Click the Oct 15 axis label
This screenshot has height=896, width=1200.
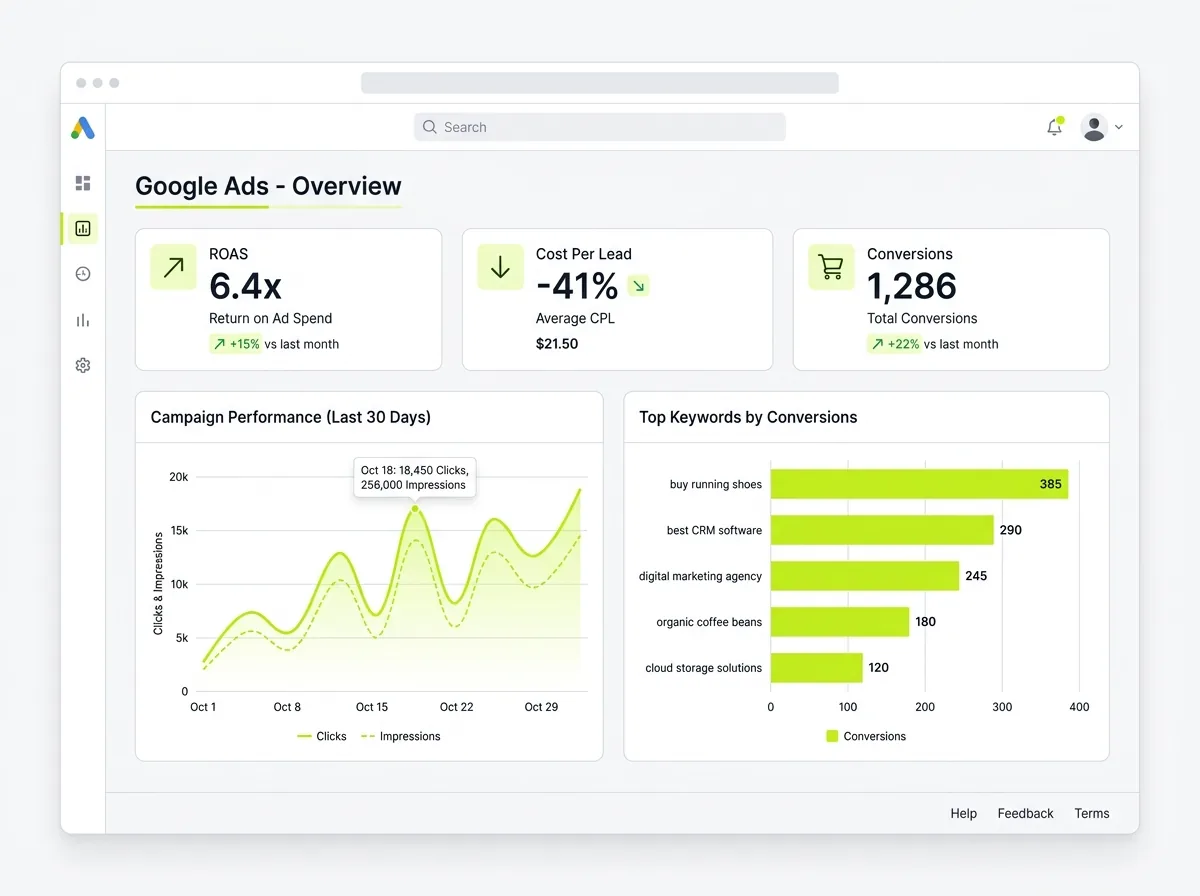372,707
